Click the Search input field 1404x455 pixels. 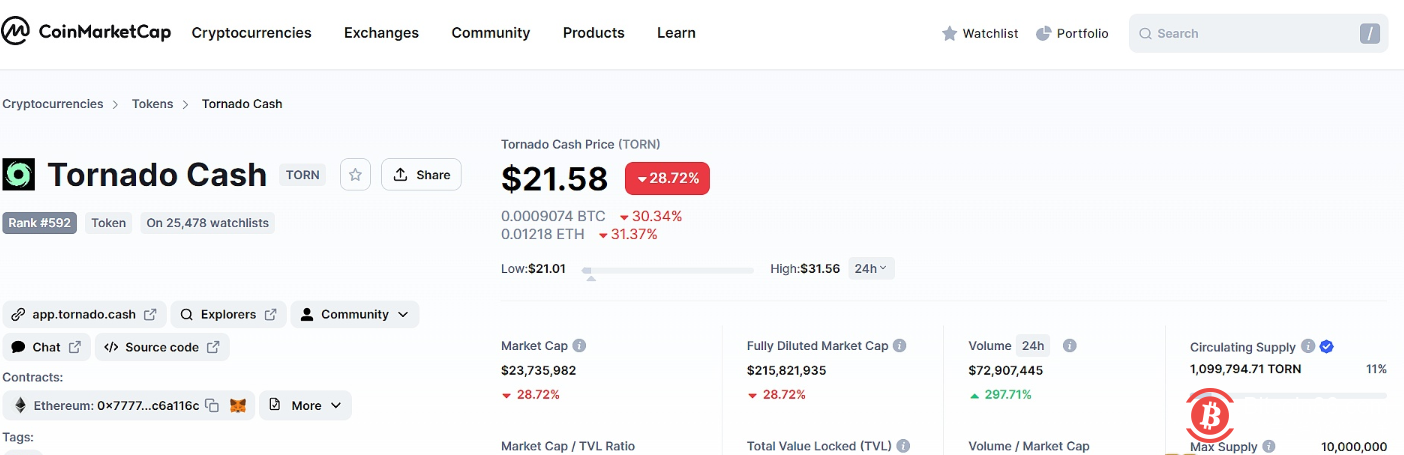click(1250, 33)
